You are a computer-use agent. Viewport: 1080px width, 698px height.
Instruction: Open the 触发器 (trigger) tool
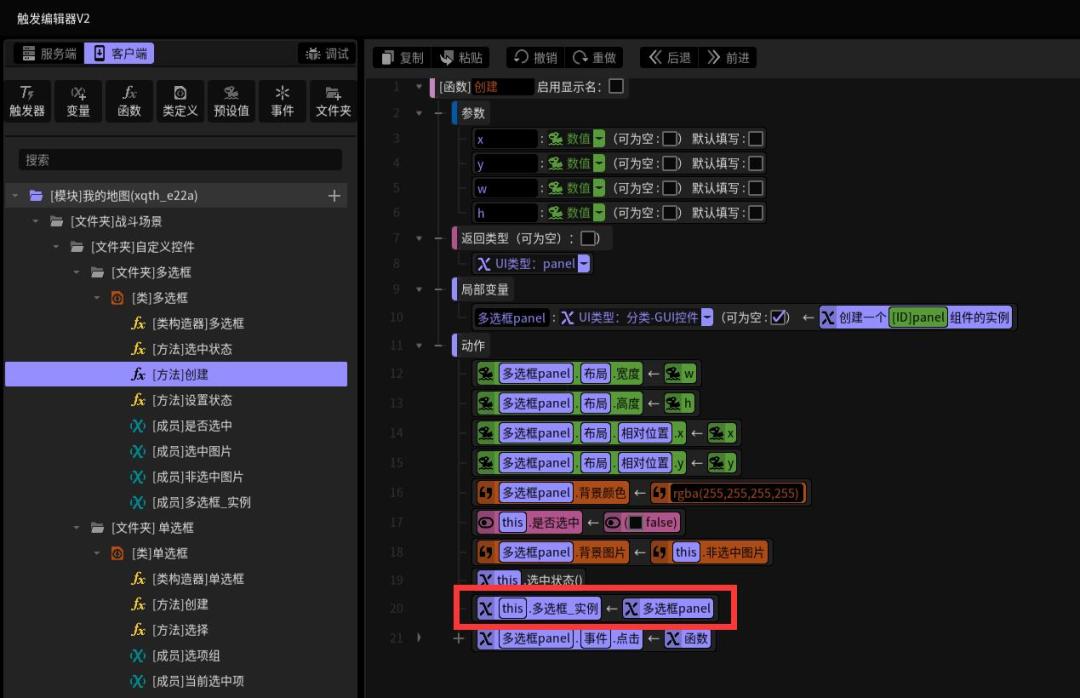point(27,101)
